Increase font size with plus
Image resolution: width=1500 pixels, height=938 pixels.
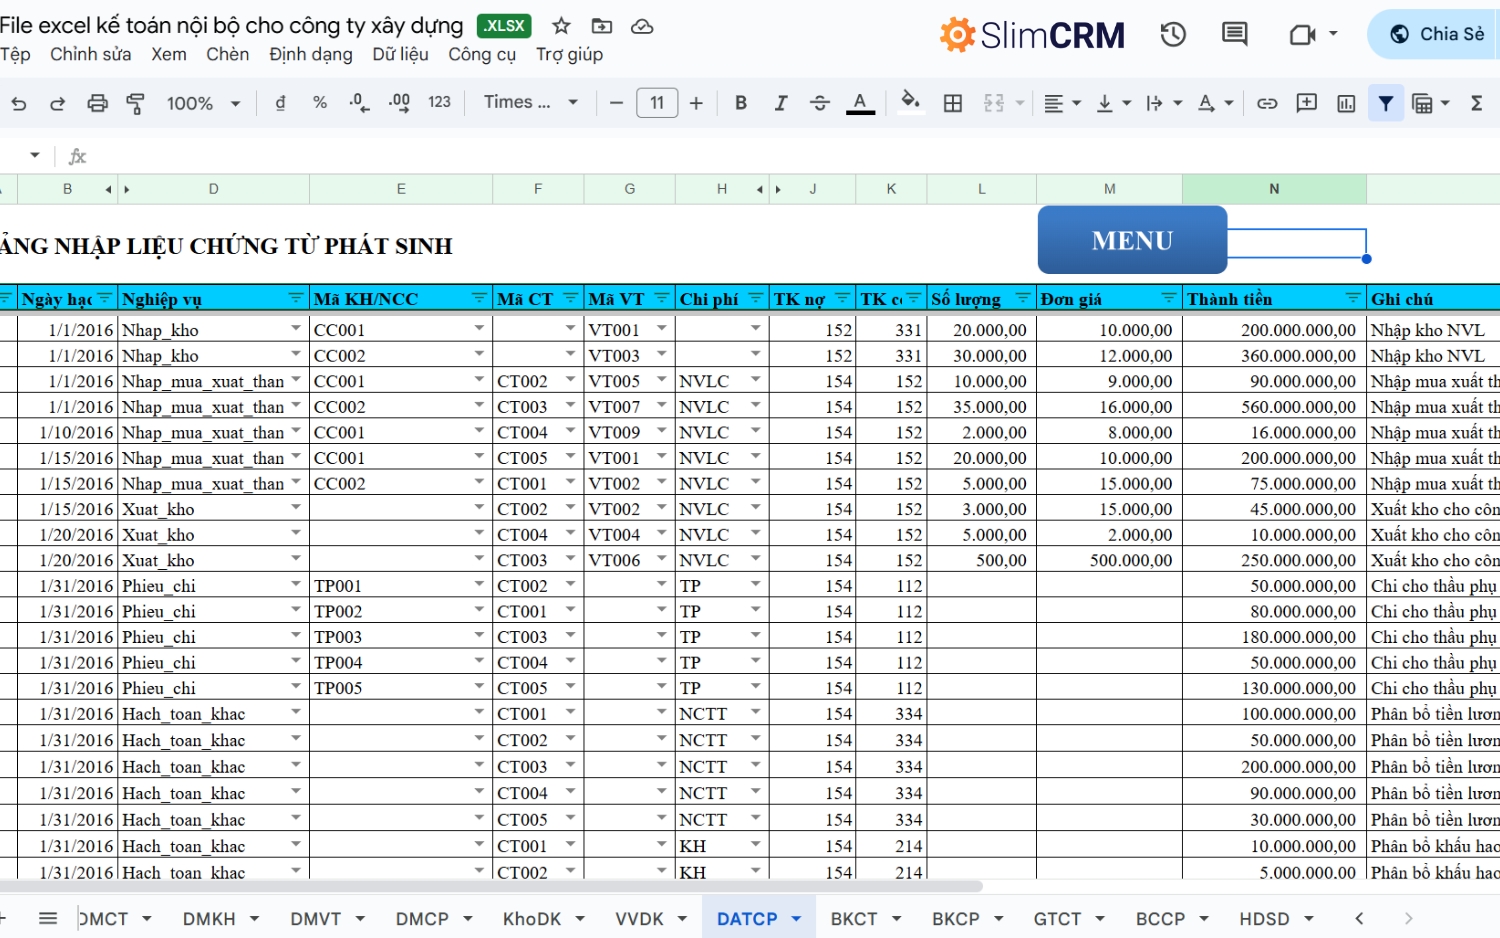click(x=696, y=102)
